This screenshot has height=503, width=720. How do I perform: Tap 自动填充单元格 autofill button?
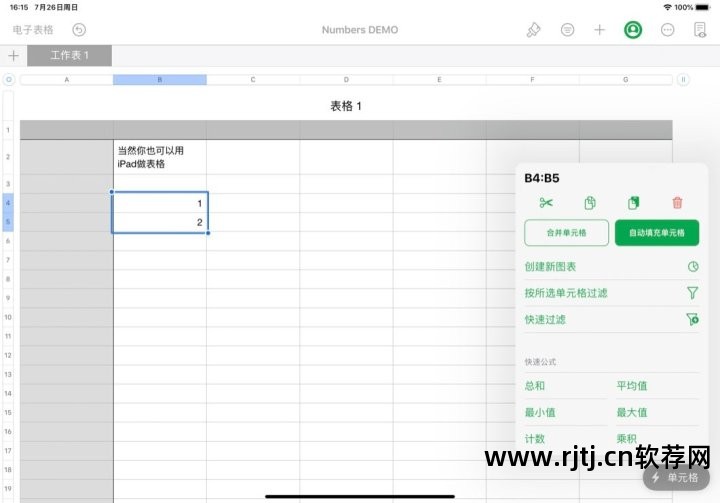pyautogui.click(x=657, y=233)
